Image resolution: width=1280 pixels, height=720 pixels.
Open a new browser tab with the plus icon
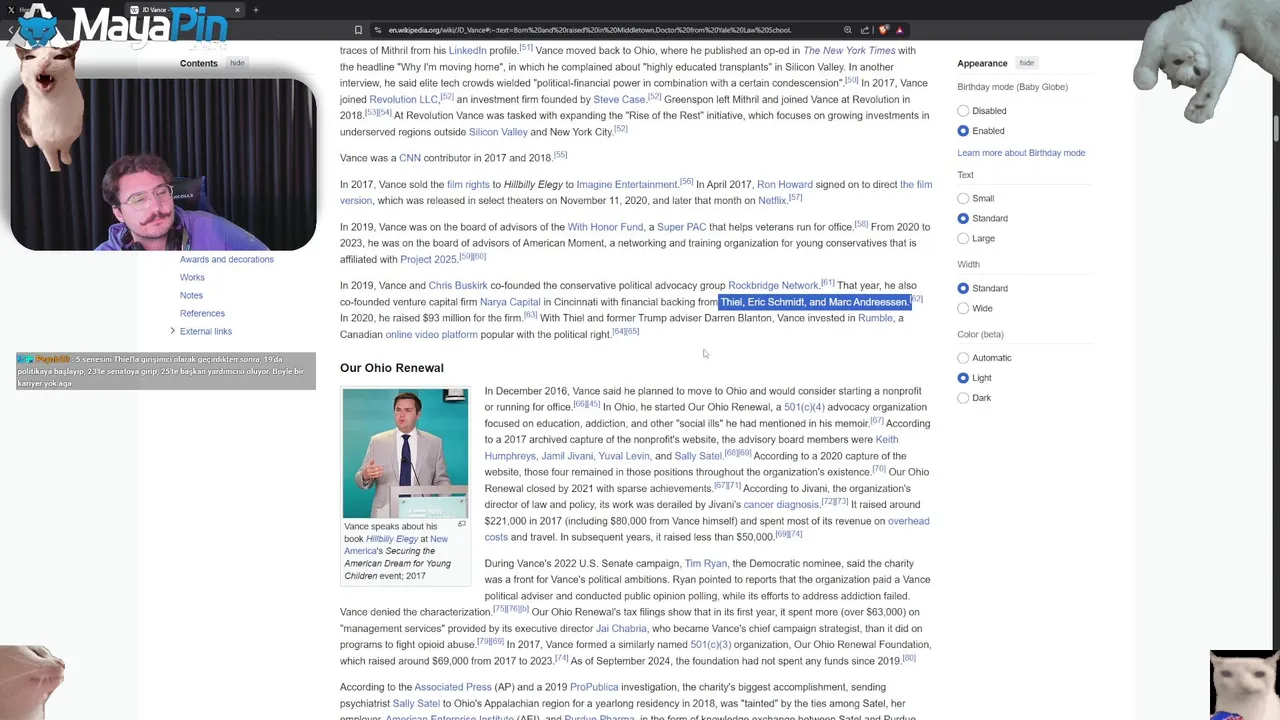pos(256,10)
